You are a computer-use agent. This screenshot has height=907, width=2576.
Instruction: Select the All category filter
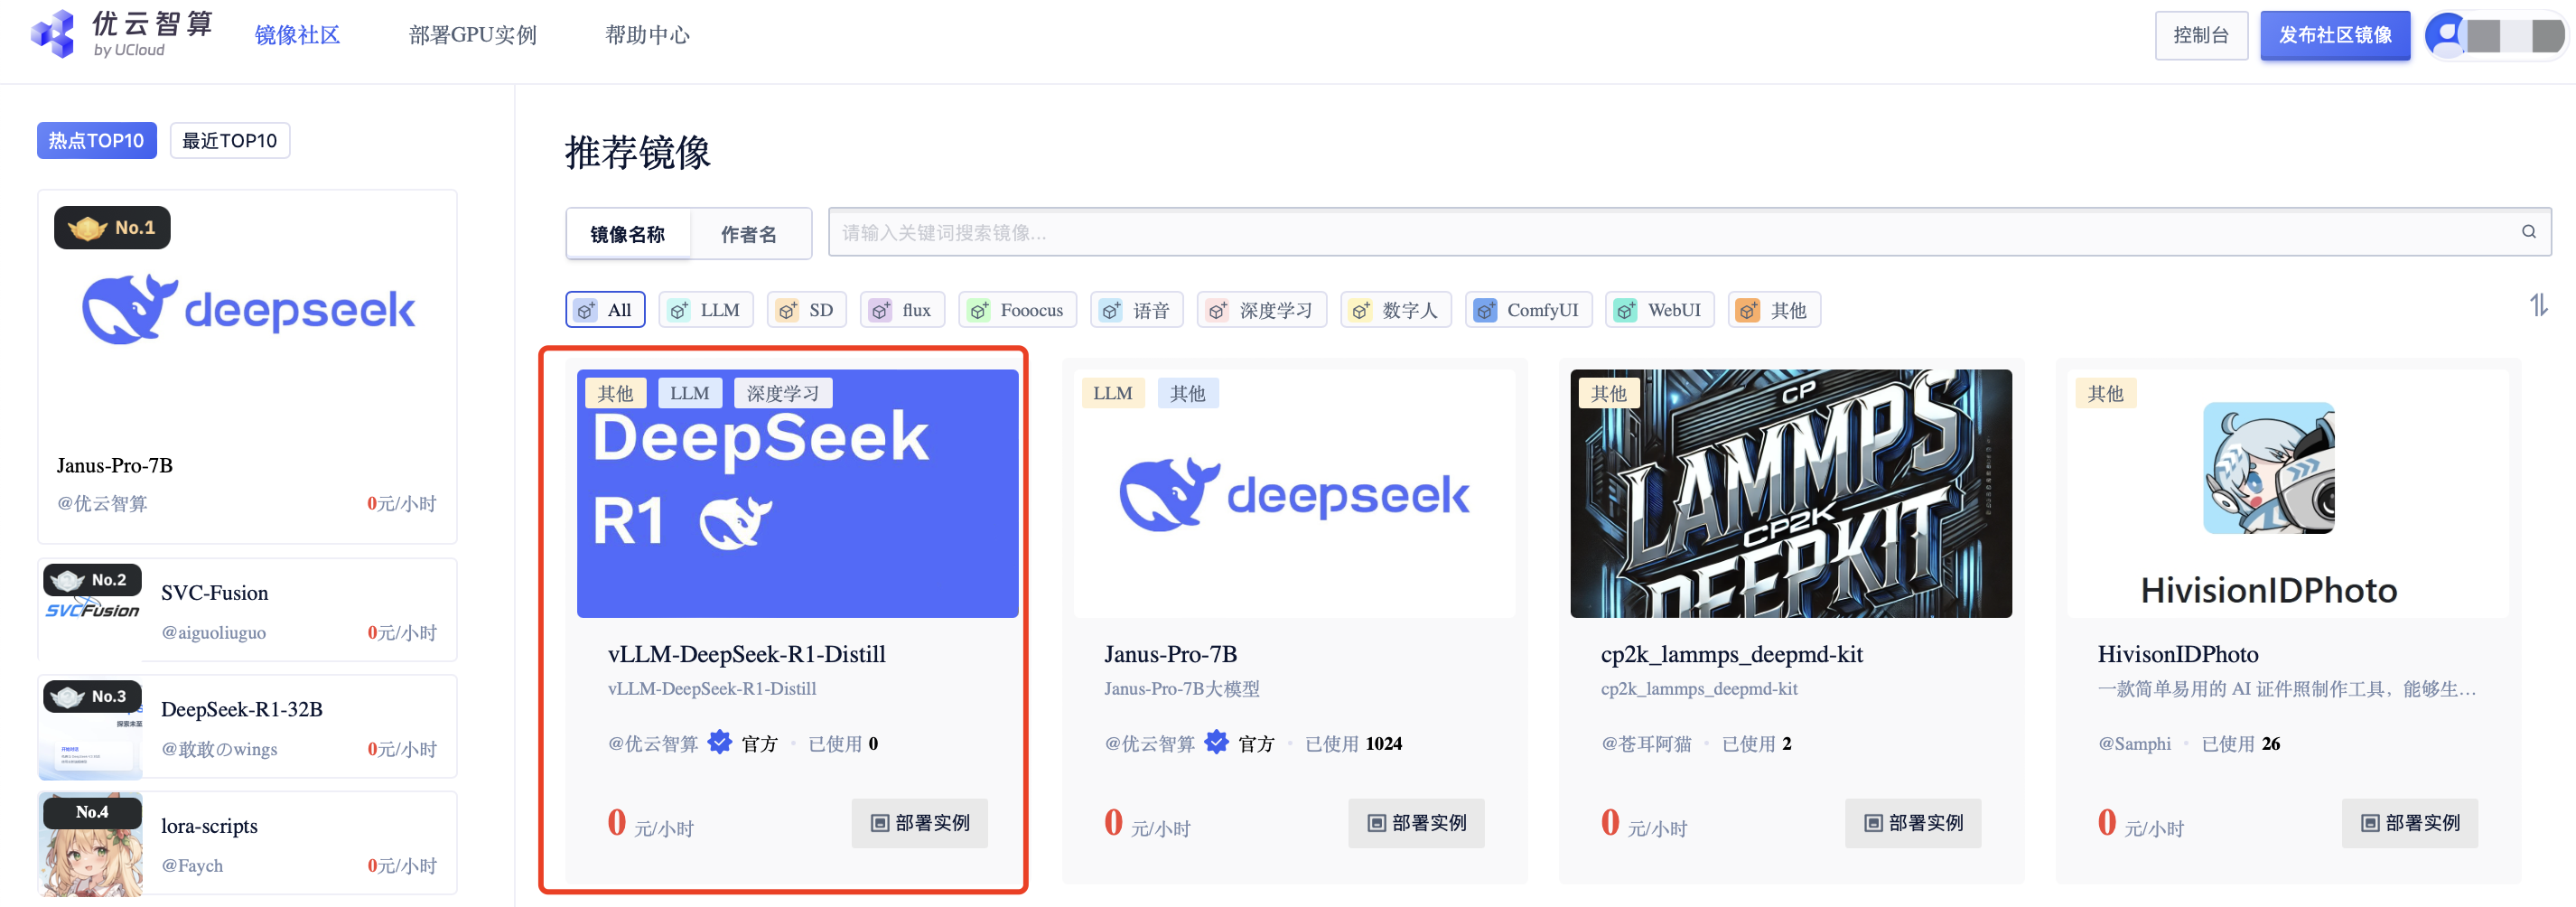click(x=605, y=310)
